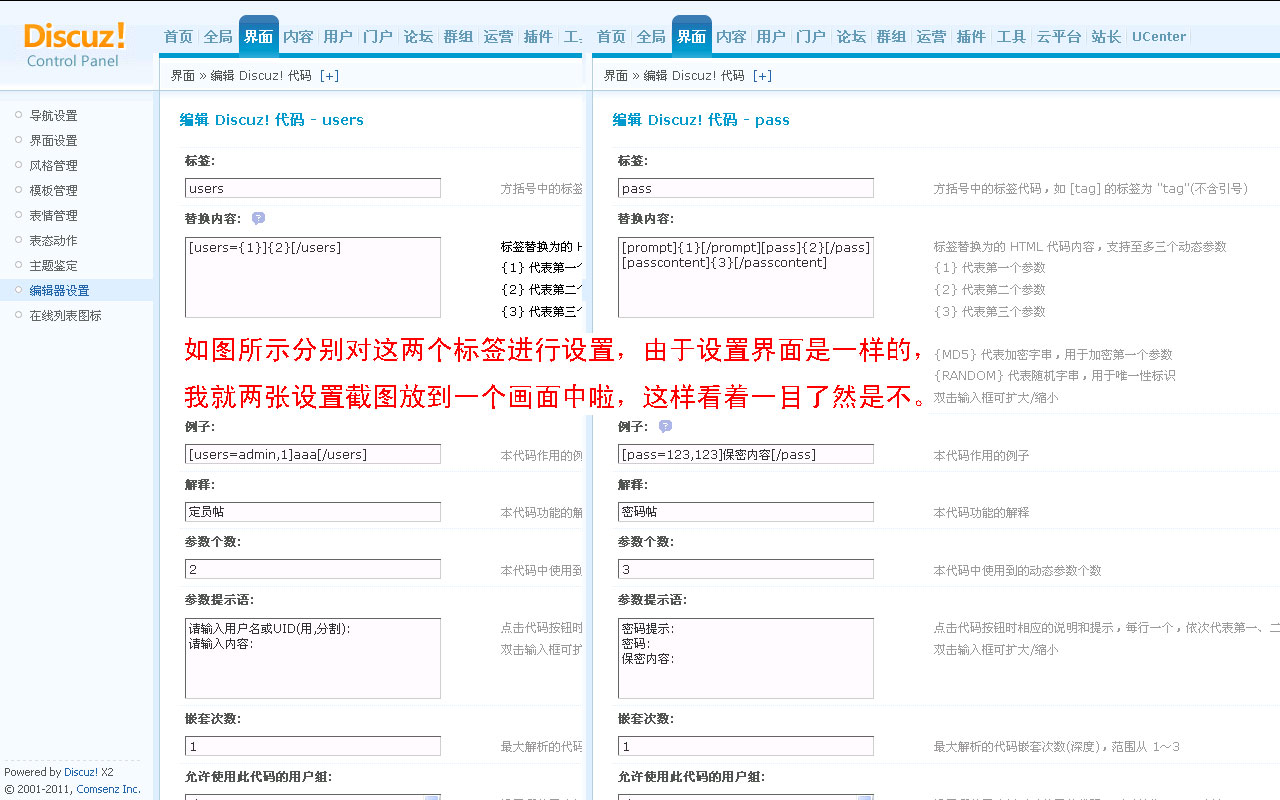Click 标签 field containing 'pass'
Image resolution: width=1280 pixels, height=800 pixels.
coord(746,188)
